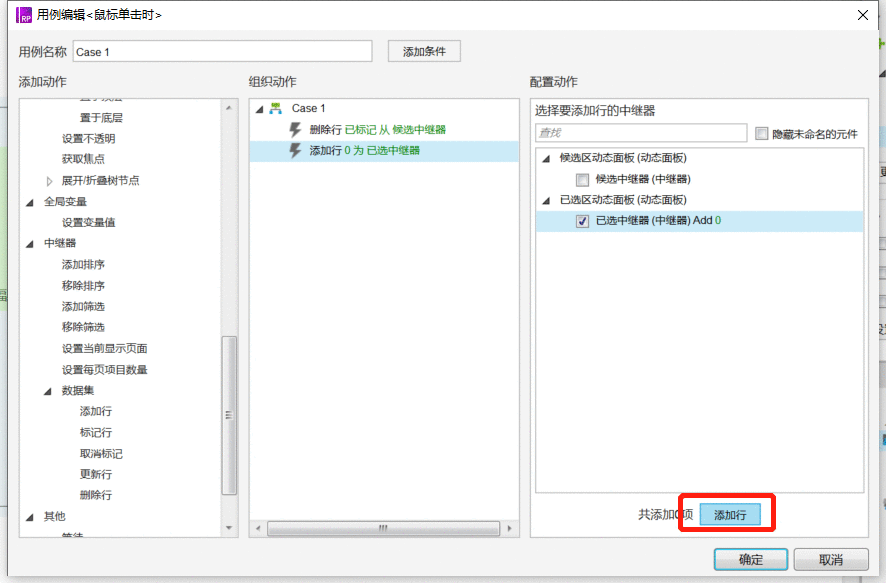This screenshot has width=886, height=583.
Task: Click the Axure RP logo icon in title bar
Action: click(x=24, y=15)
